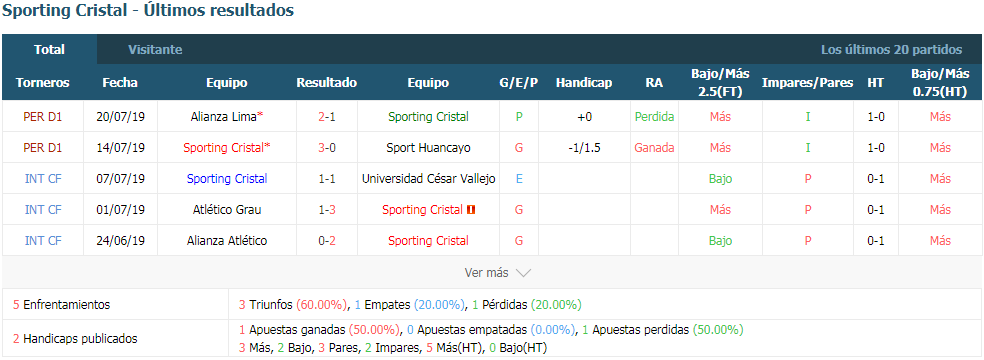
Task: Expand the Ver más chevron arrow
Action: (x=523, y=273)
